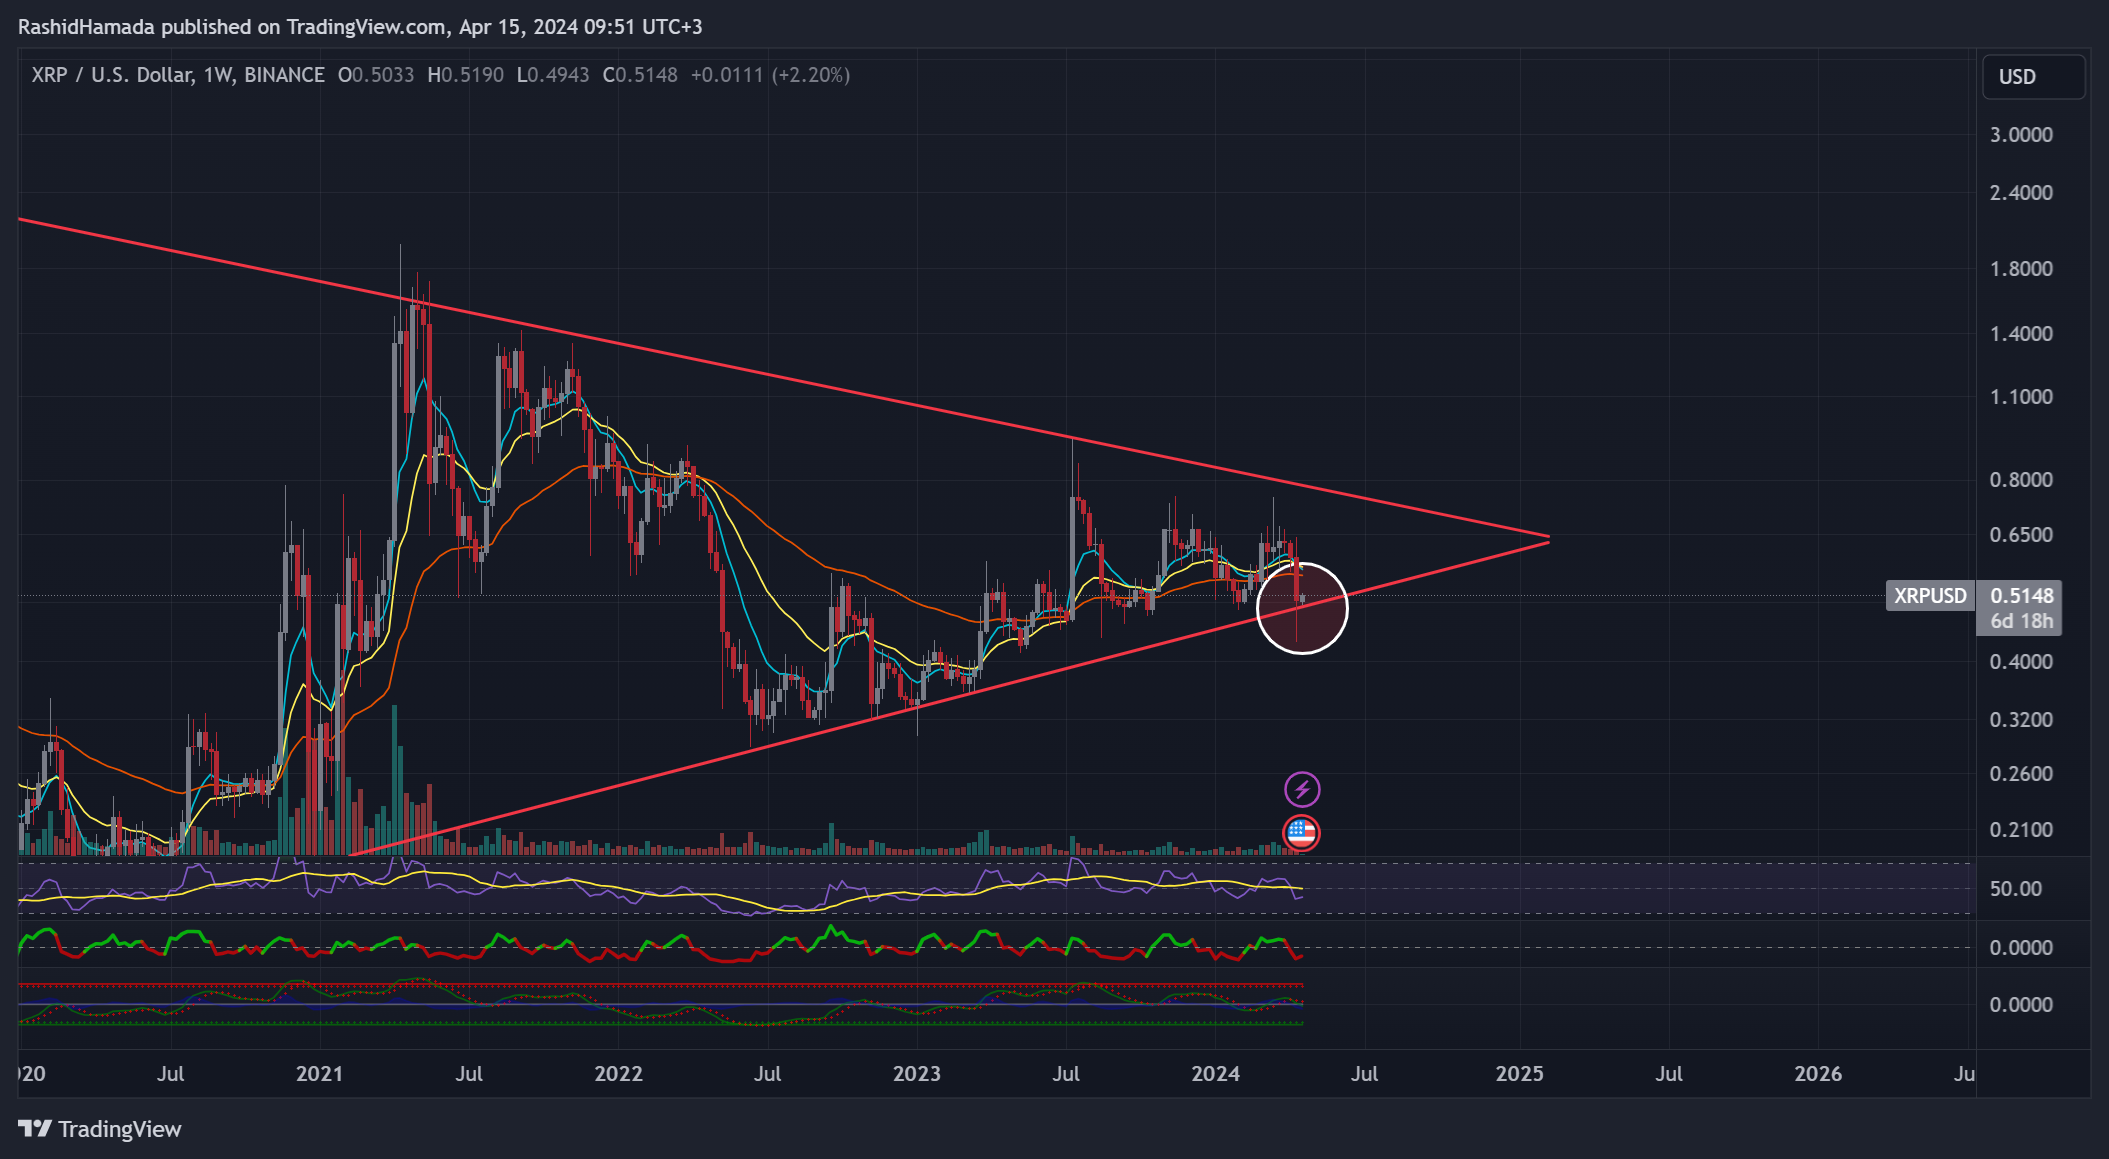Click the 1.1000 price axis label

(2021, 397)
